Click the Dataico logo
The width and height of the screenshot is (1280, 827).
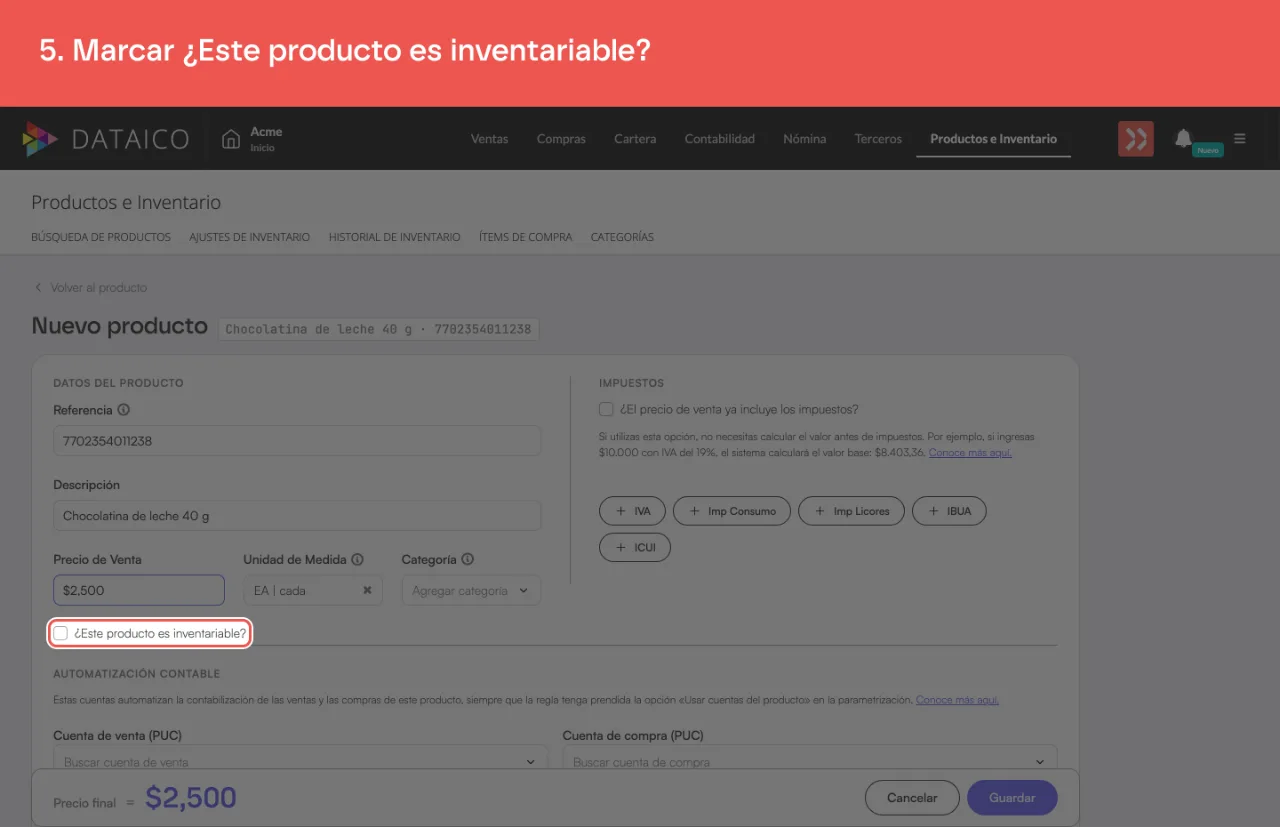click(105, 139)
